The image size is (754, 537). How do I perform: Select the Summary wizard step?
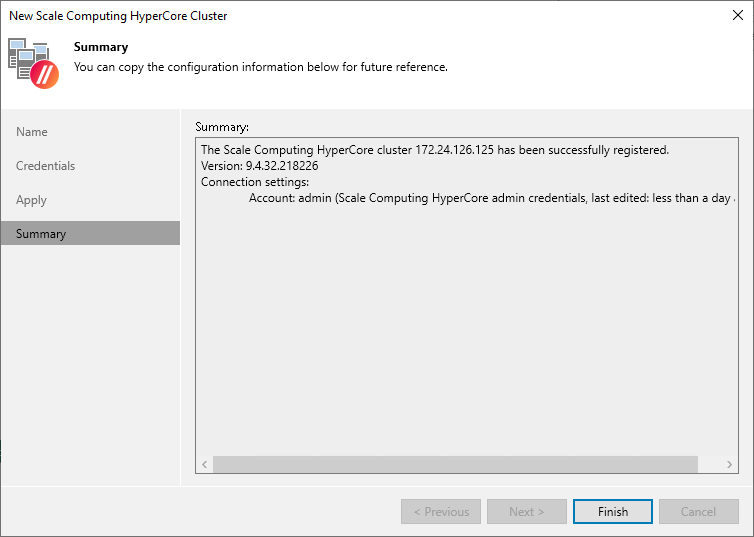(41, 234)
